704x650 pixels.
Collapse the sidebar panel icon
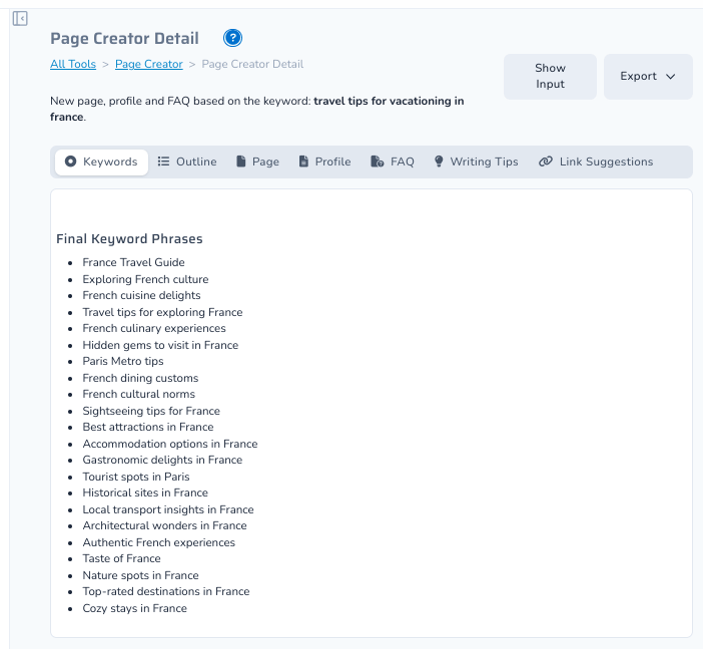pos(20,18)
